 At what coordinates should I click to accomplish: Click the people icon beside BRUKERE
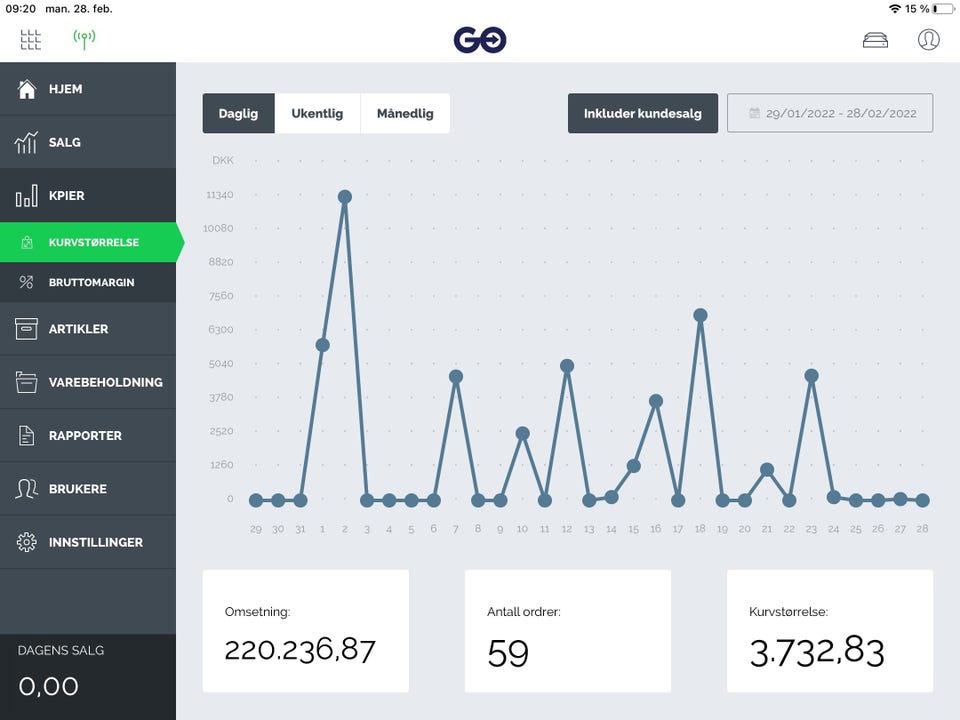tap(26, 489)
